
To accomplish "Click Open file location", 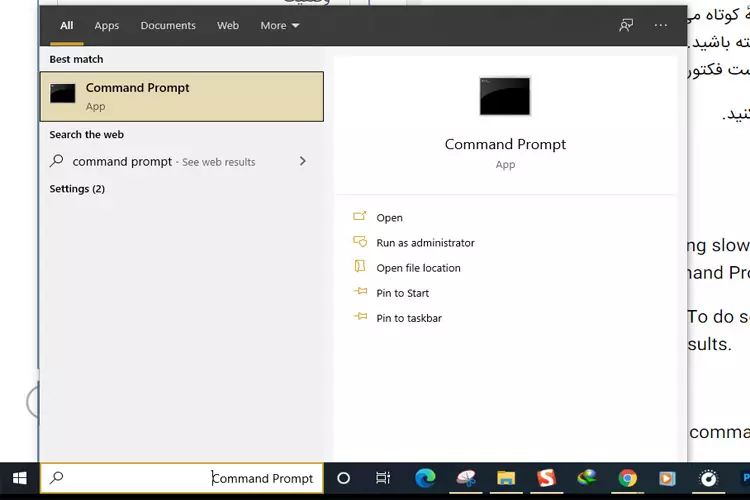I will pos(418,268).
